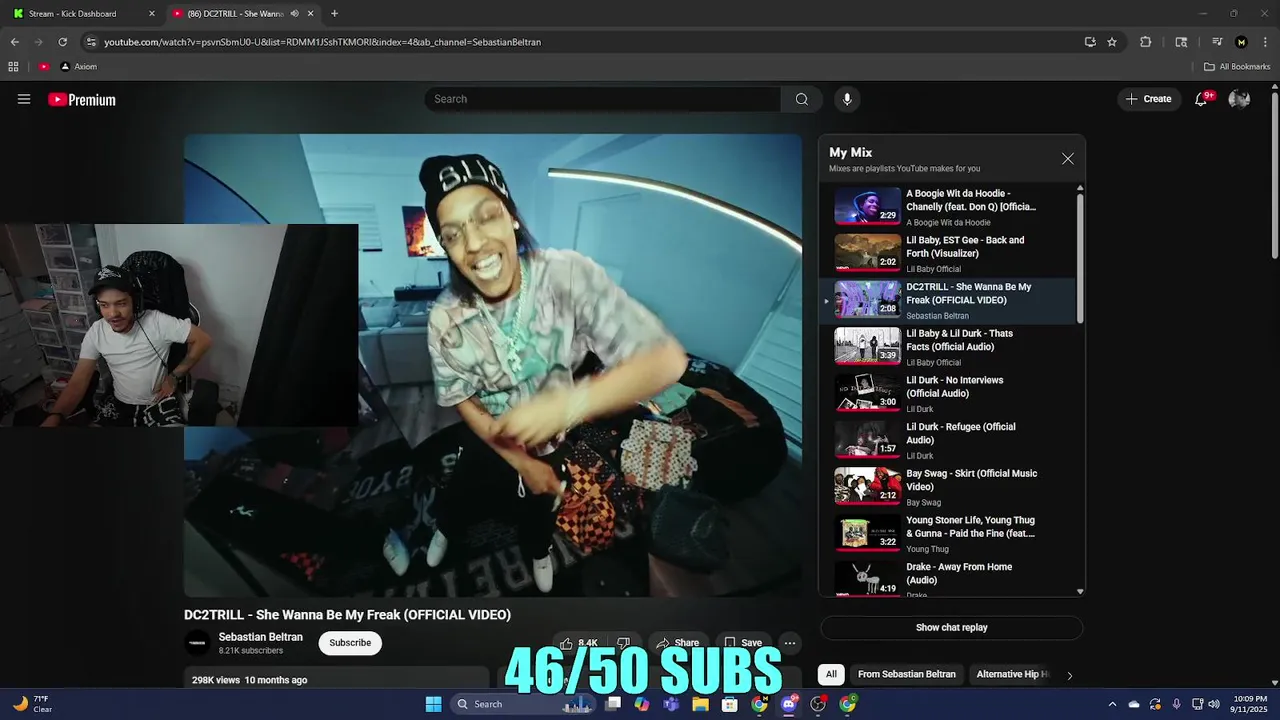Image resolution: width=1280 pixels, height=720 pixels.
Task: Play Lil Durk - Refugee audio
Action: [947, 441]
